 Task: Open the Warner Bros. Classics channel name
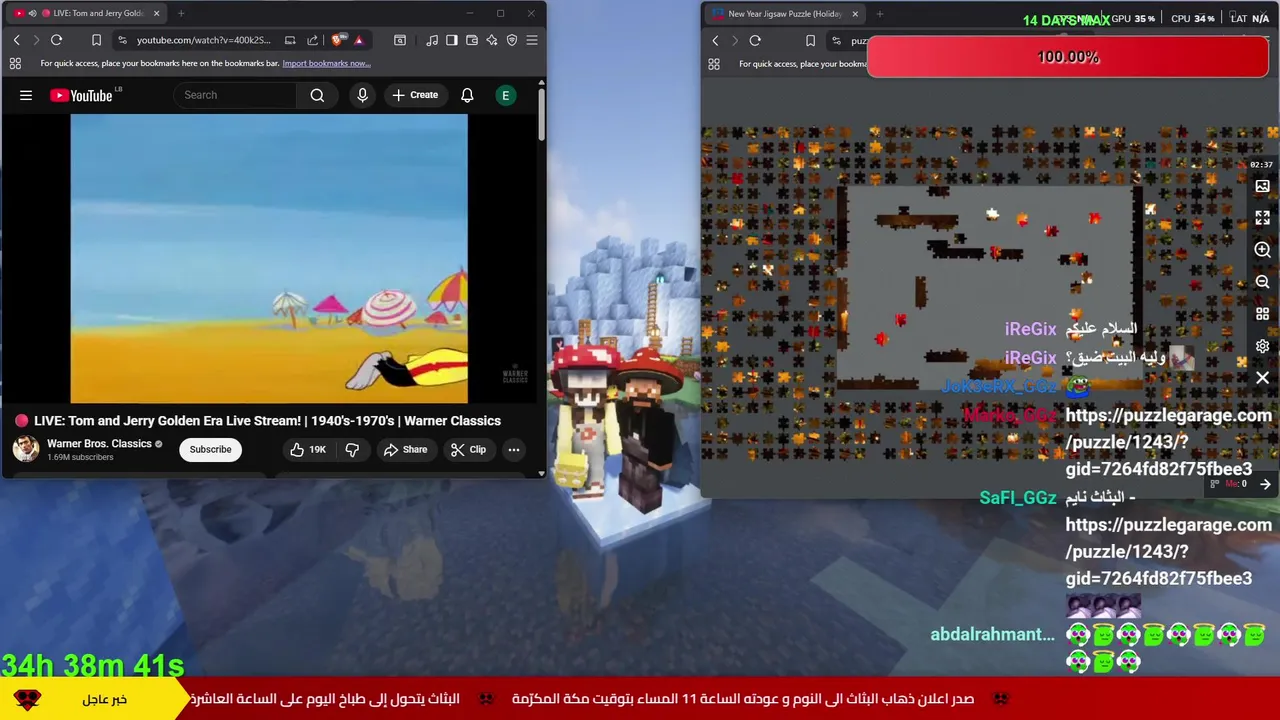(x=99, y=443)
